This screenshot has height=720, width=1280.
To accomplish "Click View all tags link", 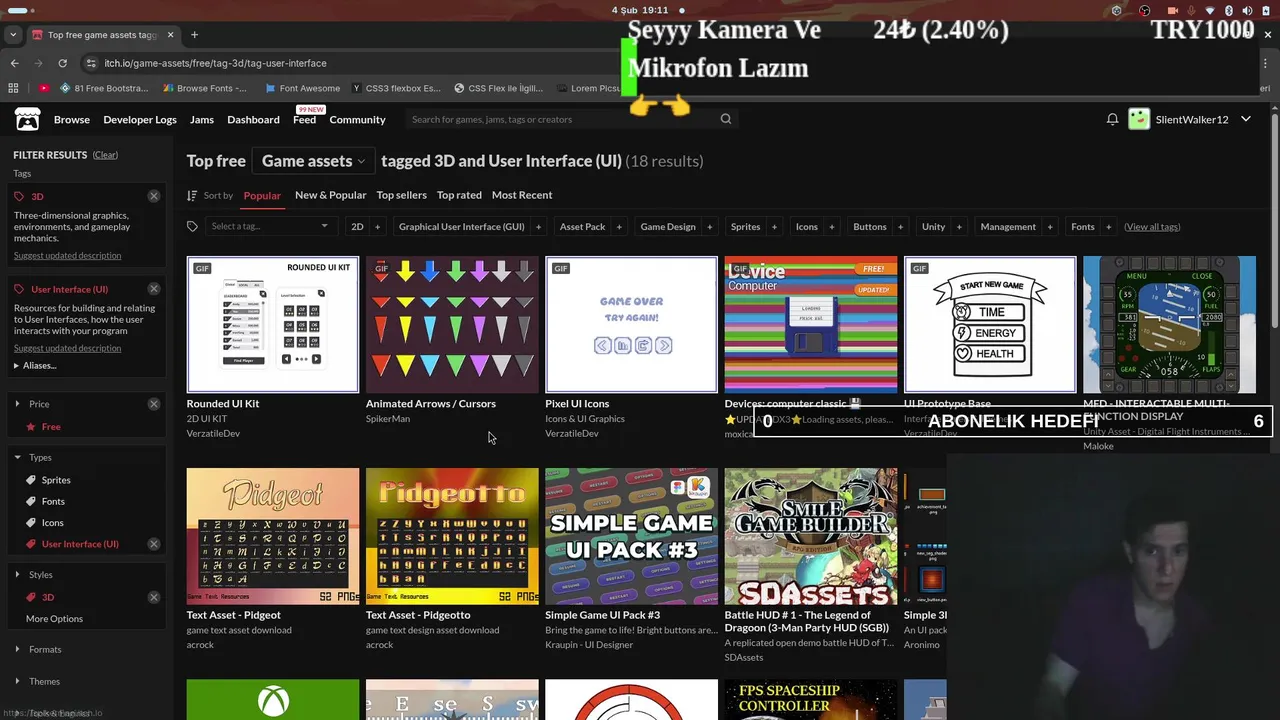I will pyautogui.click(x=1152, y=227).
